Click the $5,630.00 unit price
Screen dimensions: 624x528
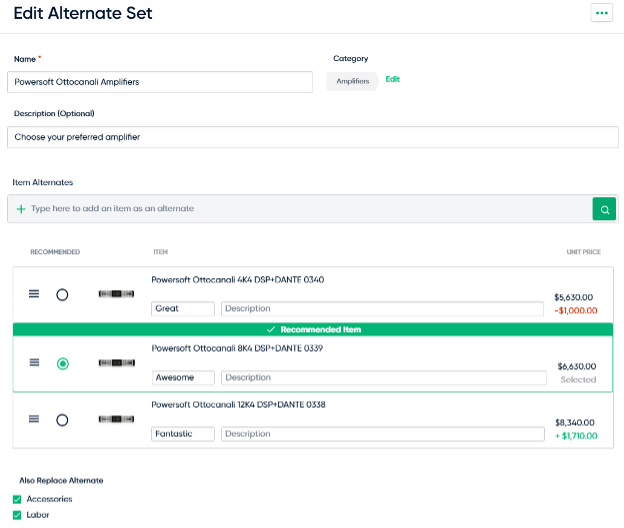(573, 297)
